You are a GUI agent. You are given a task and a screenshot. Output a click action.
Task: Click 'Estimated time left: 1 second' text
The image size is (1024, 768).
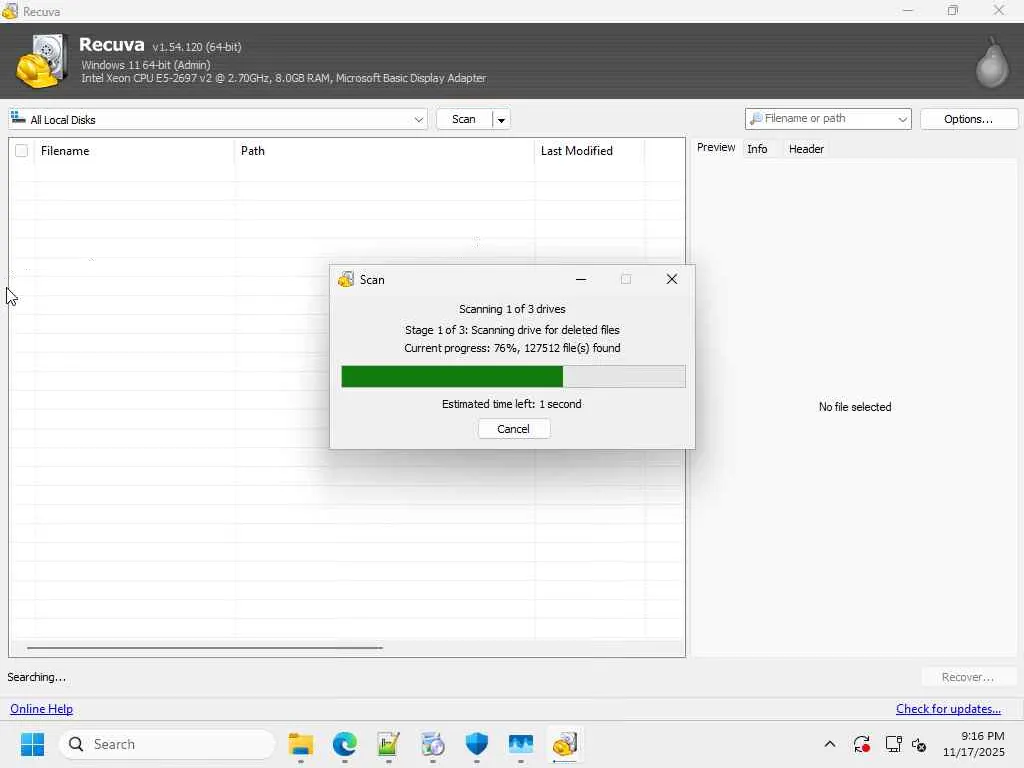(511, 404)
